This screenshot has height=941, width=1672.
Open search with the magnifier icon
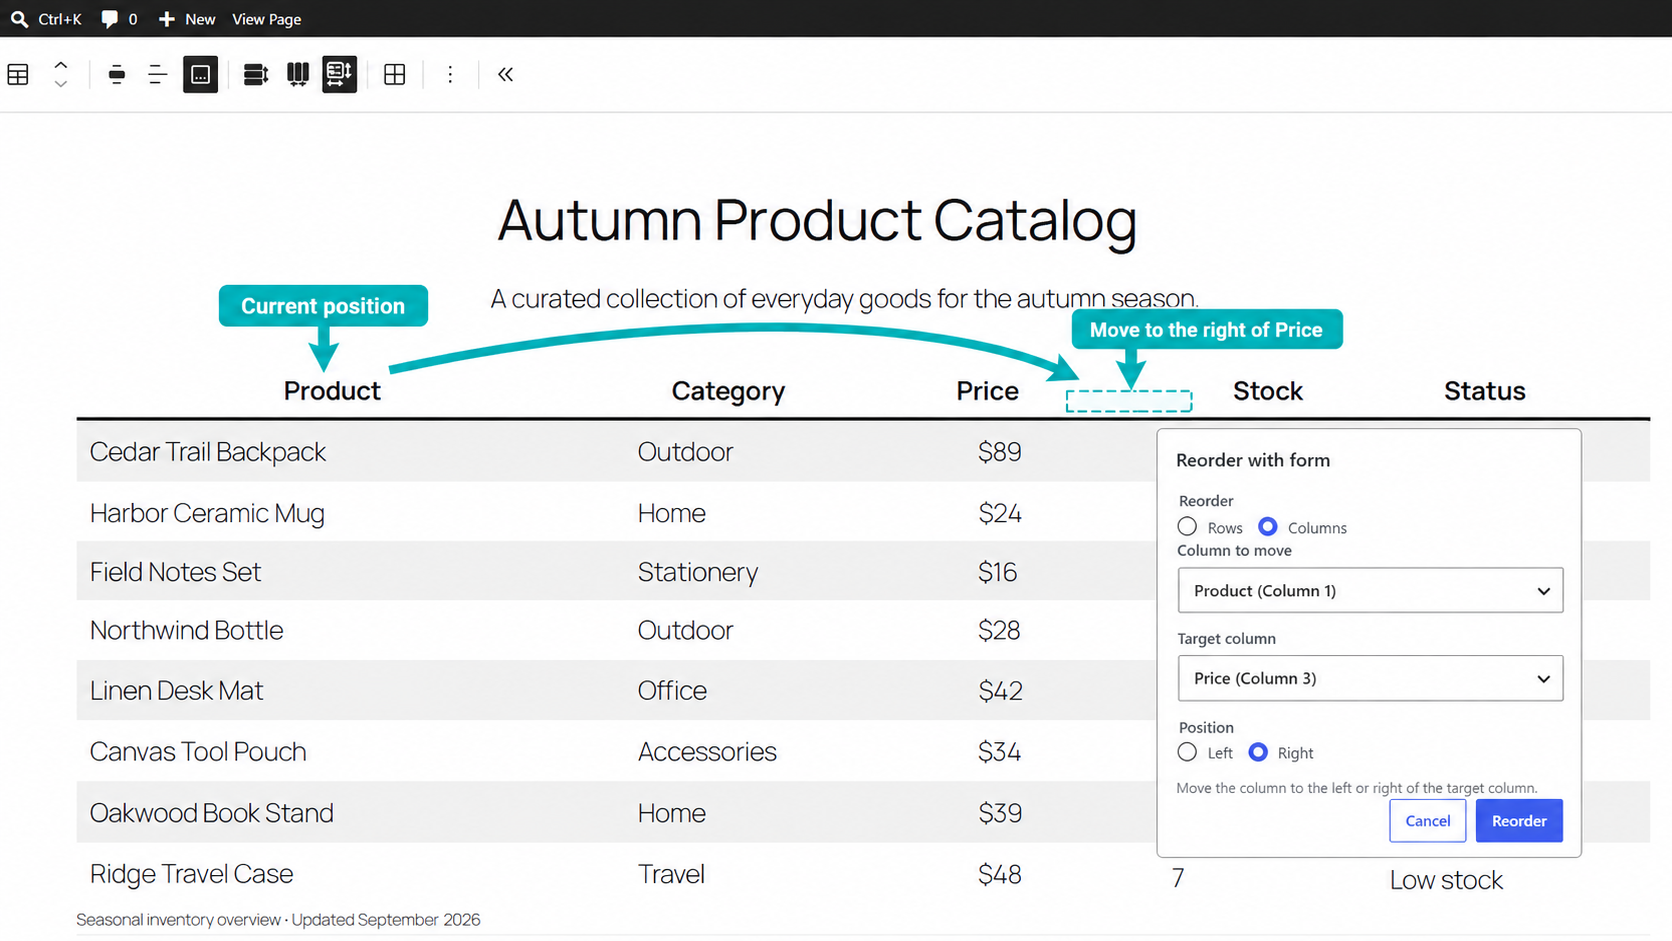(19, 19)
